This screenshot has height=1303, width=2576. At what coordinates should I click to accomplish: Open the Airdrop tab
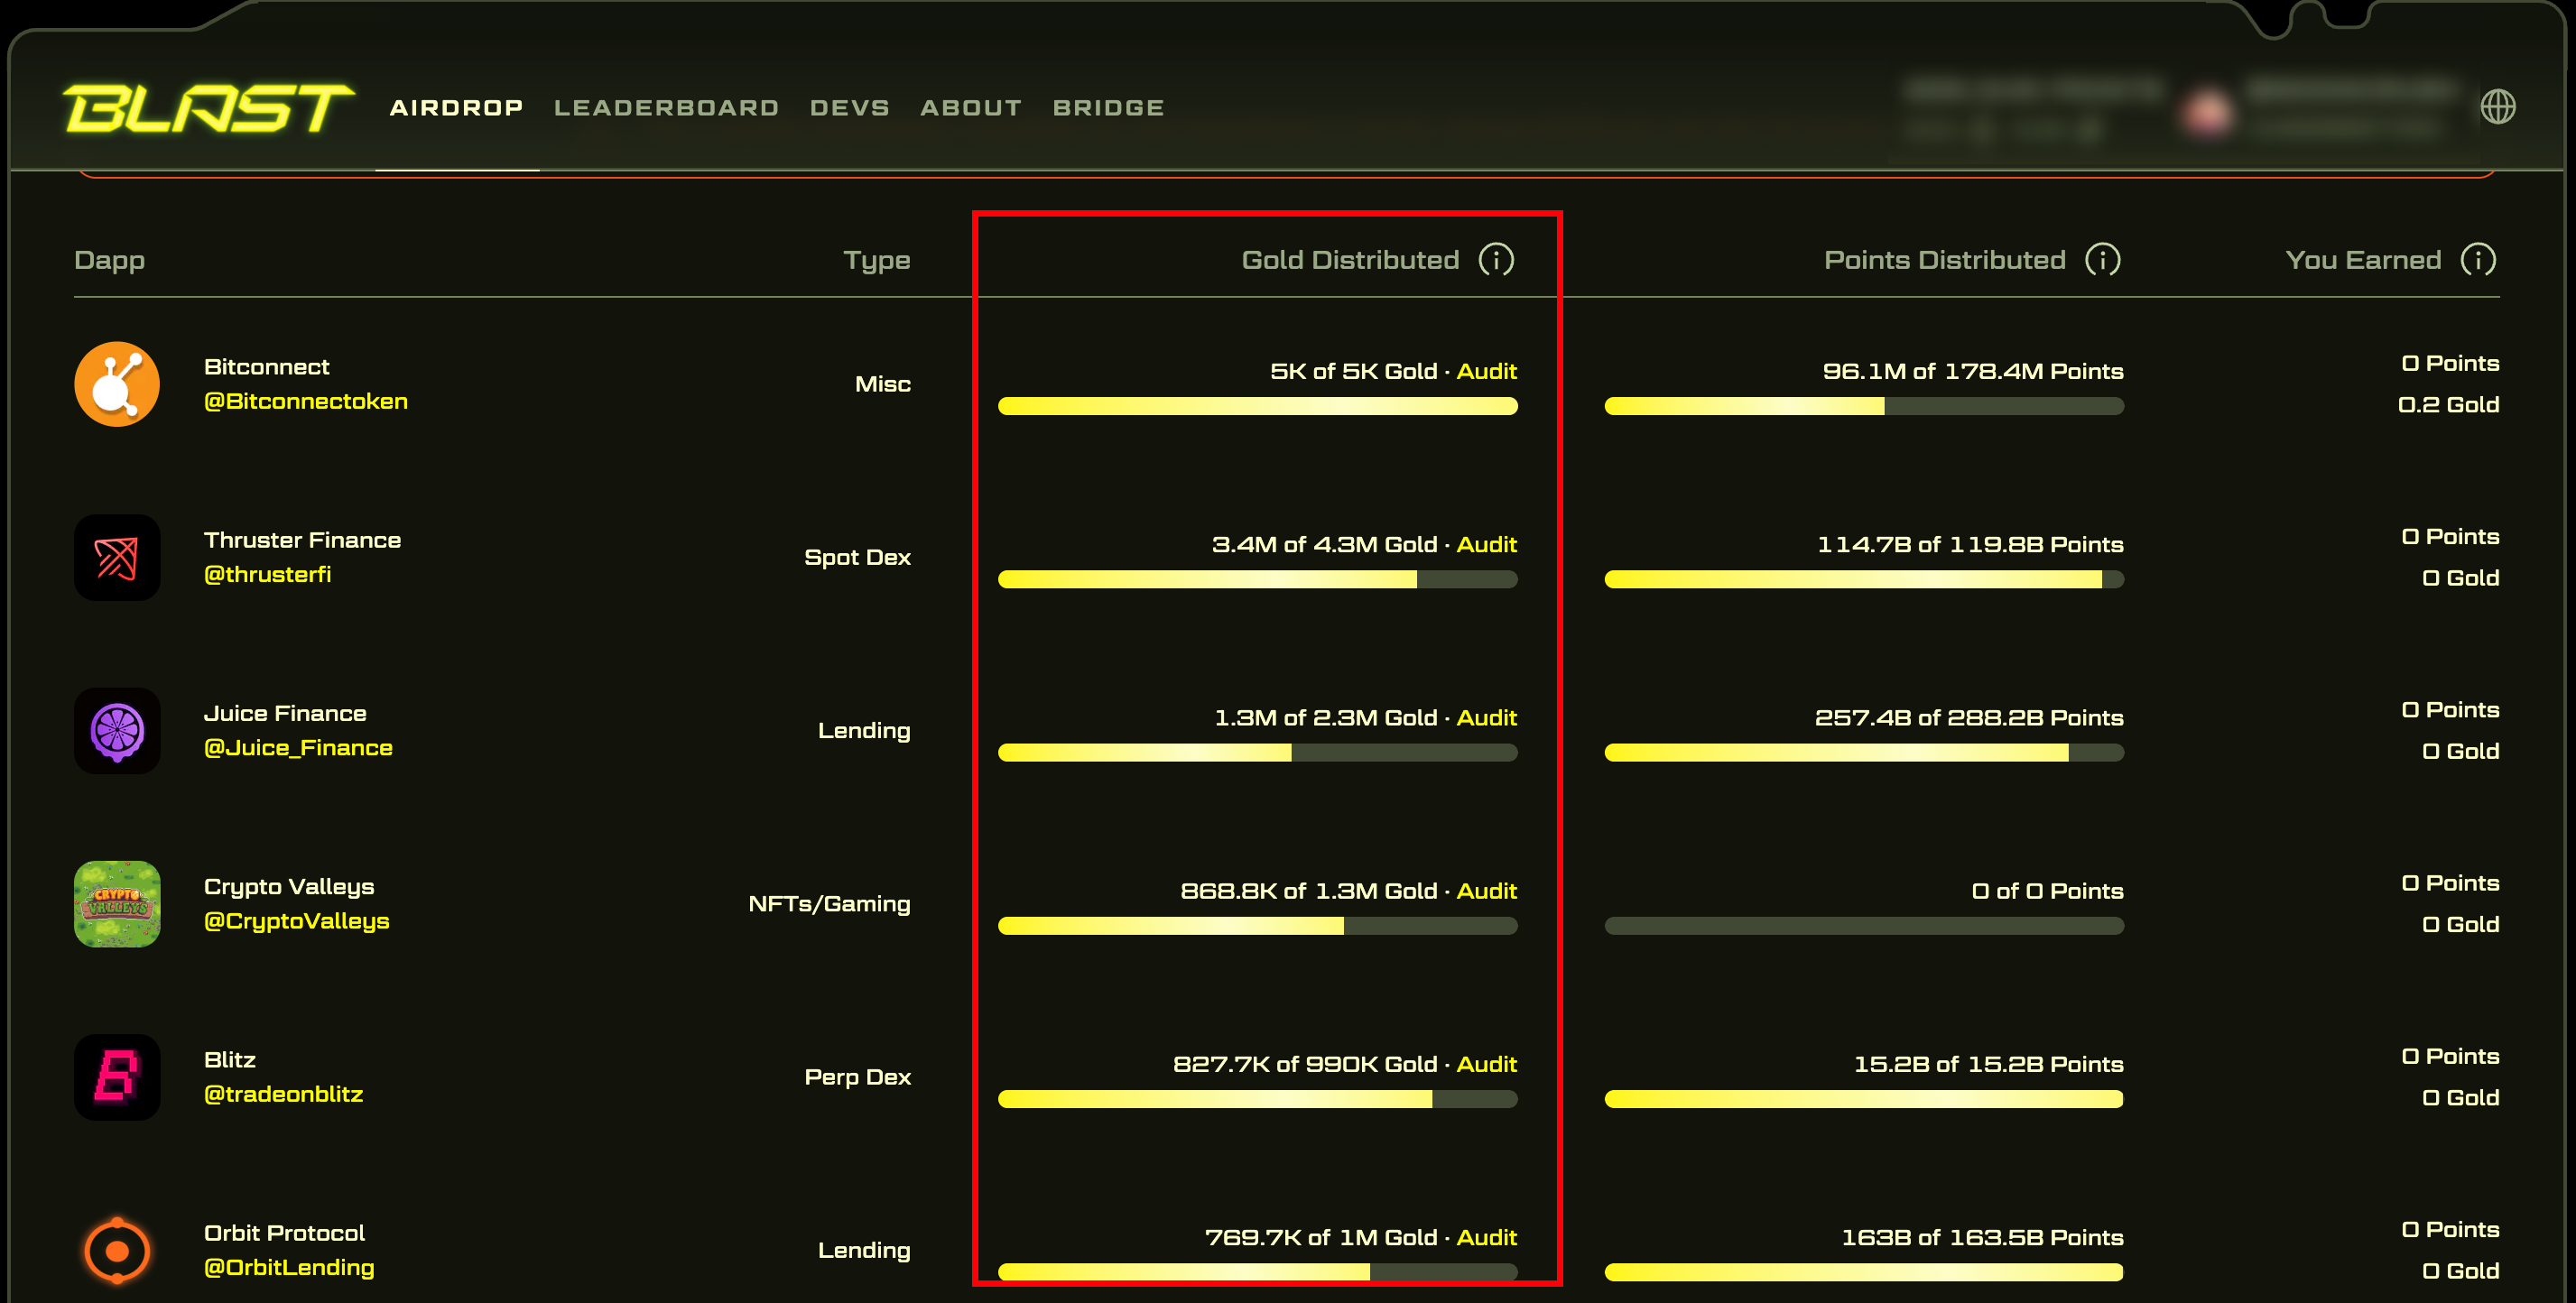tap(457, 108)
